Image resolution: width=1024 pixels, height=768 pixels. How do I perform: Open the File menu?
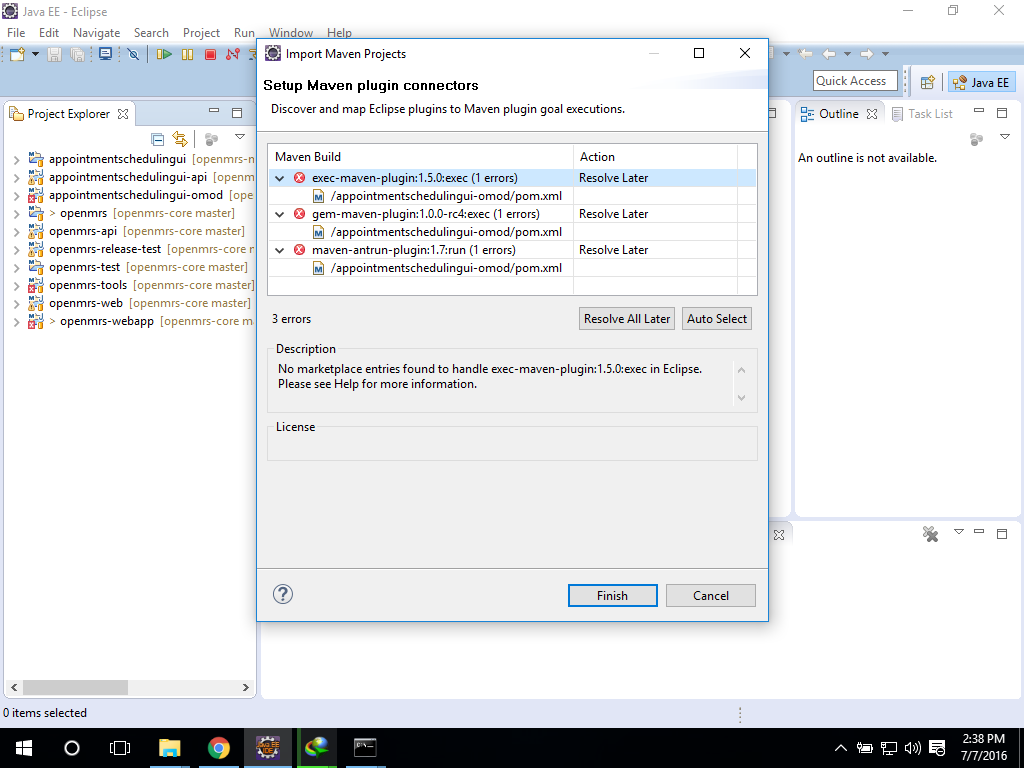[x=16, y=33]
